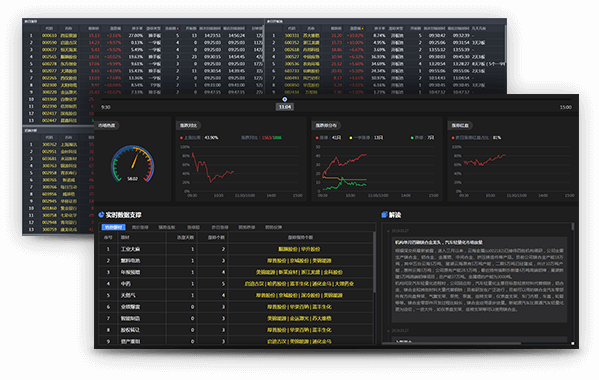The width and height of the screenshot is (599, 380).
Task: Click the 涨停红盘 chart label pill
Action: tap(460, 125)
